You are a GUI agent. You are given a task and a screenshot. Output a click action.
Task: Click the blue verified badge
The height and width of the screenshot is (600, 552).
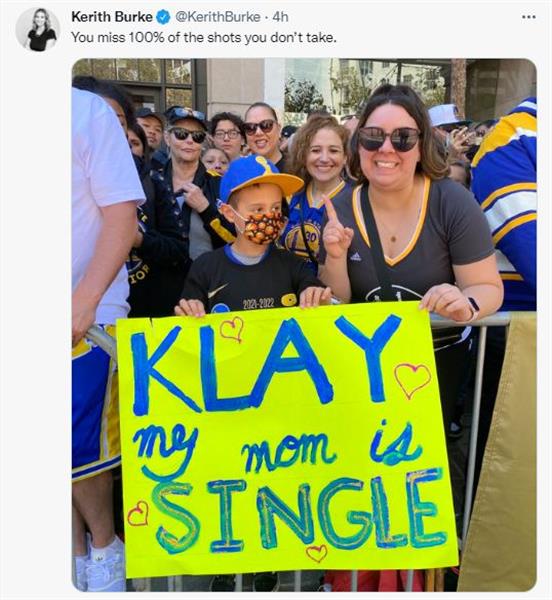click(164, 17)
